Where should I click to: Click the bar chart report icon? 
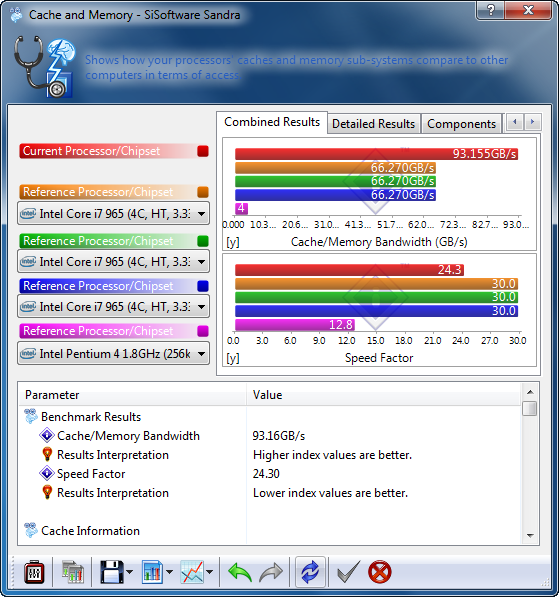(152, 572)
